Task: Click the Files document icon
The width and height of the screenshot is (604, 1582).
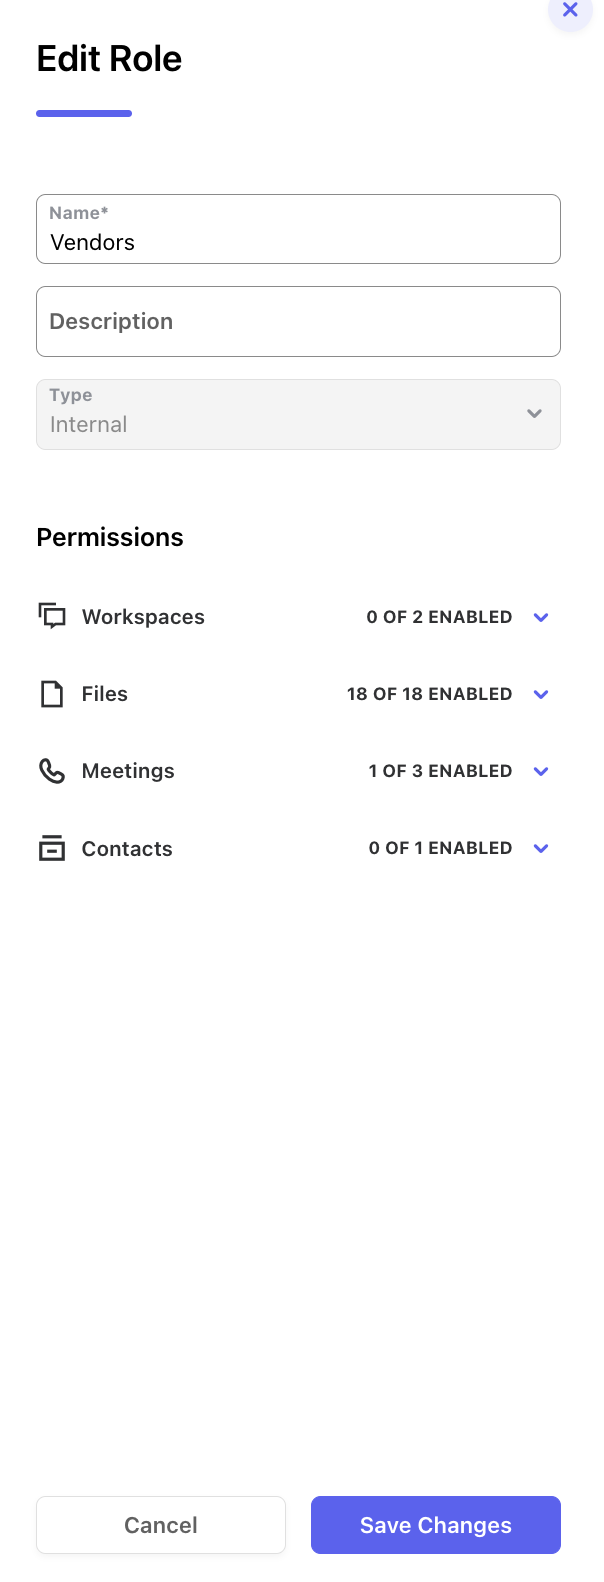Action: pos(52,694)
